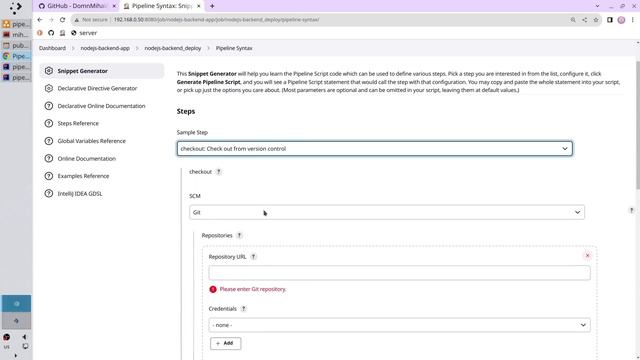640x360 pixels.
Task: Go forward in browser history
Action: [x=51, y=20]
